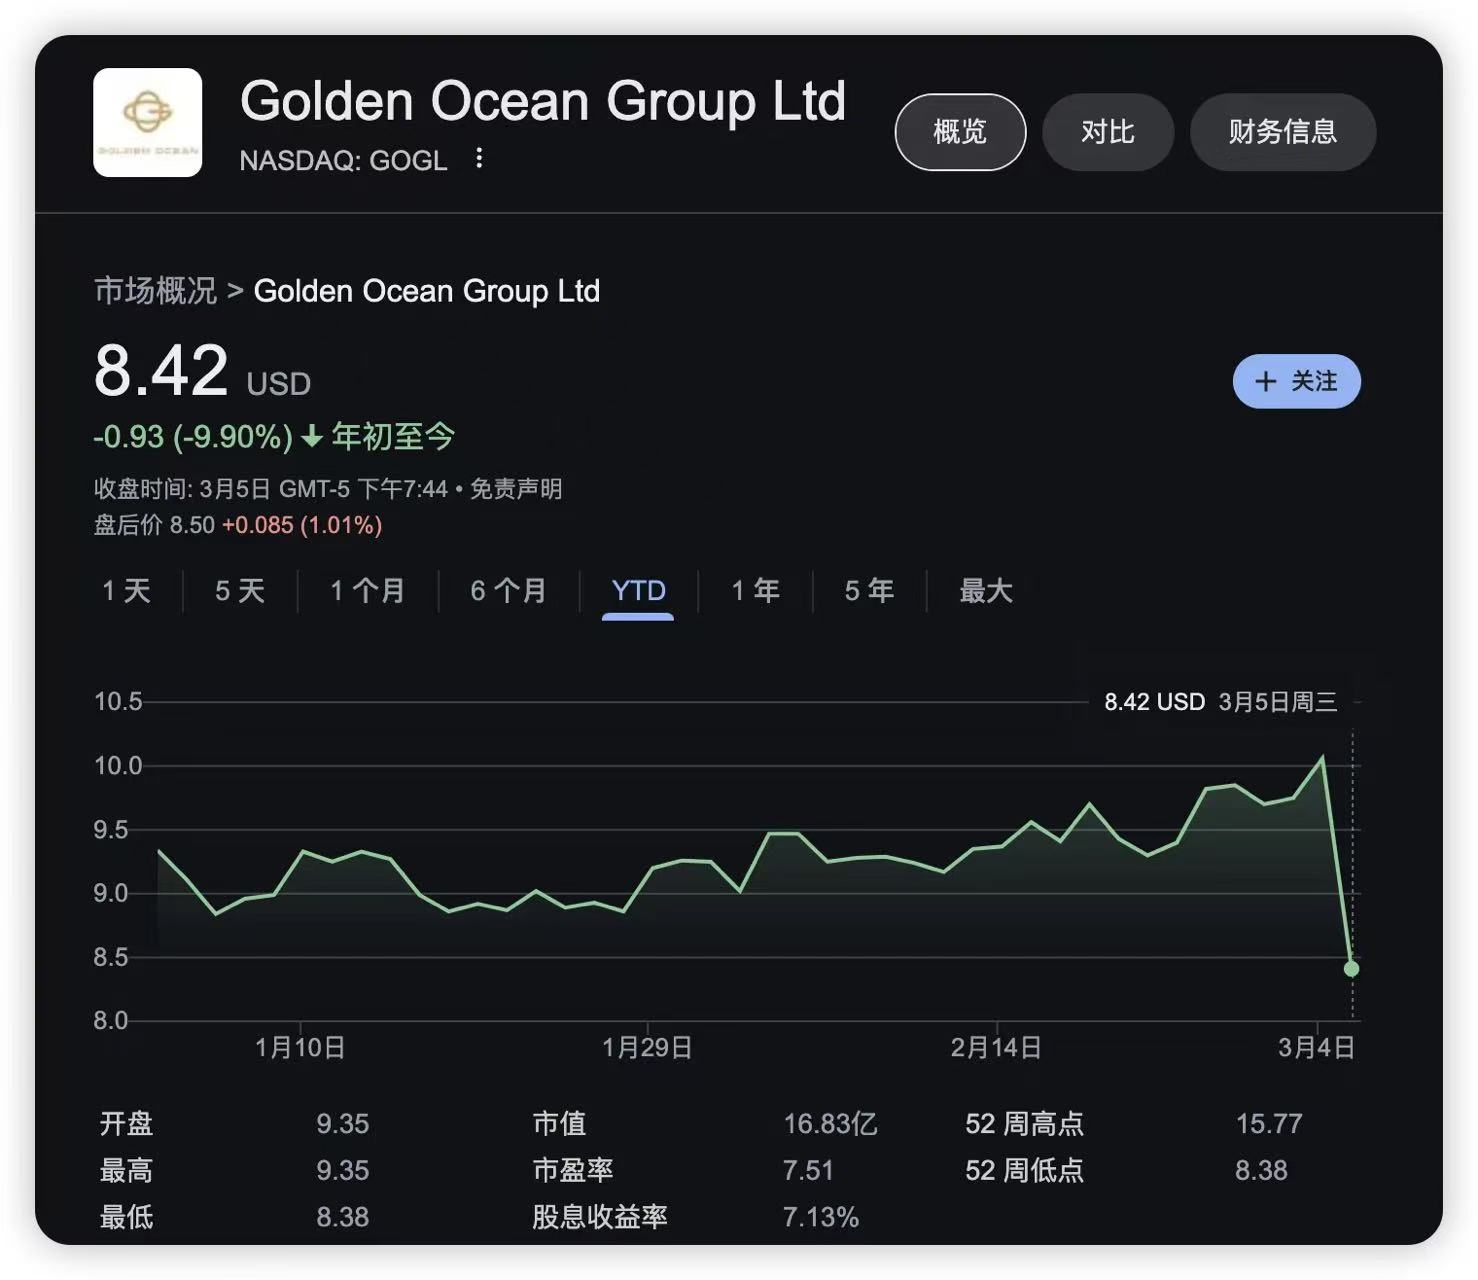1478x1280 pixels.
Task: Click the 52 周低点 label
Action: [x=1025, y=1170]
